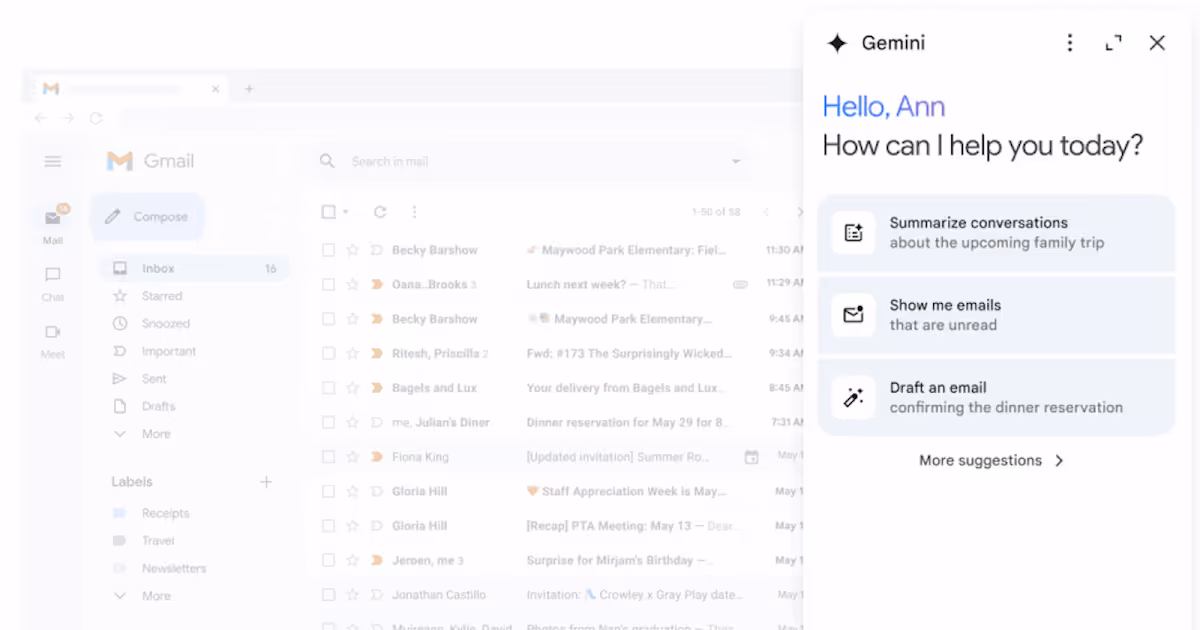Open the Gmail hamburger menu icon
1200x630 pixels.
point(52,160)
